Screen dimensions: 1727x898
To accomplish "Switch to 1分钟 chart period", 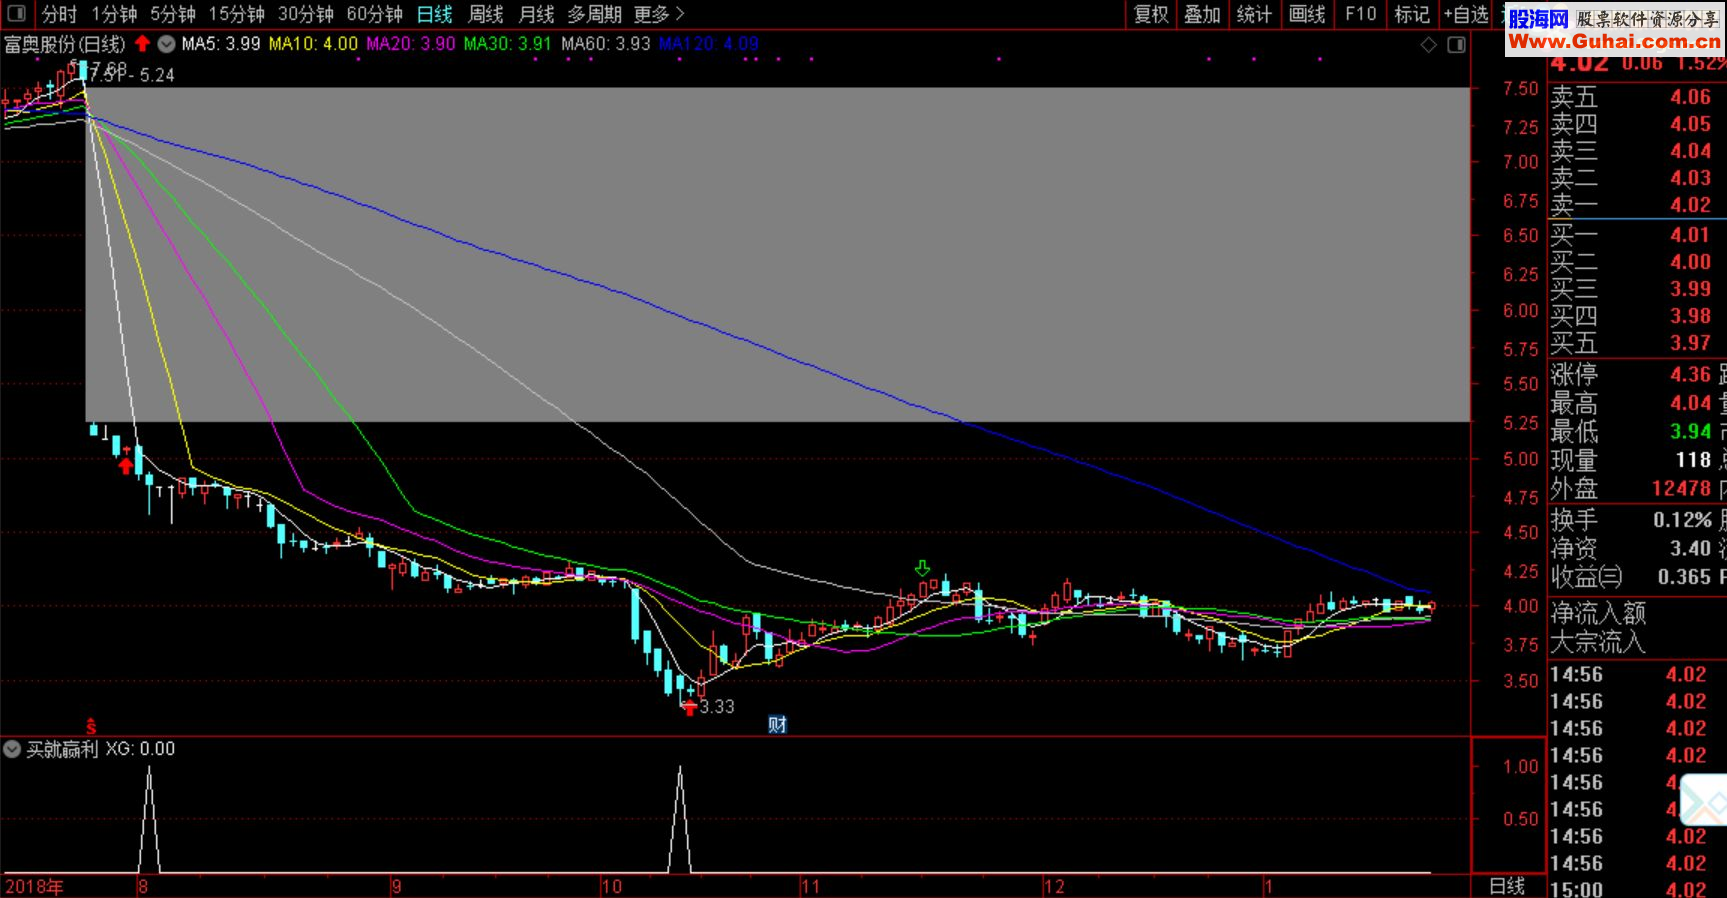I will click(x=114, y=14).
